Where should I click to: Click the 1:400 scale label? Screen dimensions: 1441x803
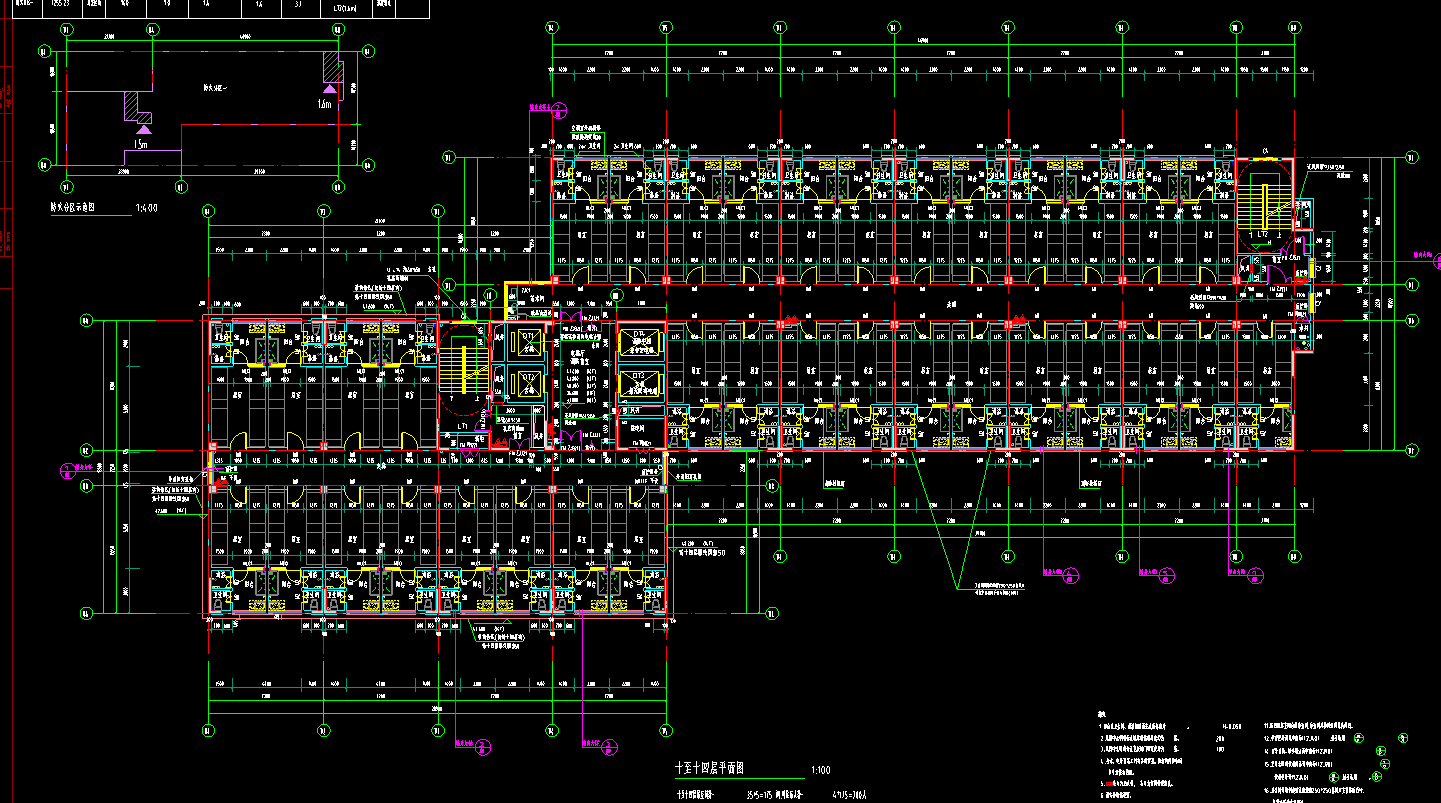tap(146, 210)
